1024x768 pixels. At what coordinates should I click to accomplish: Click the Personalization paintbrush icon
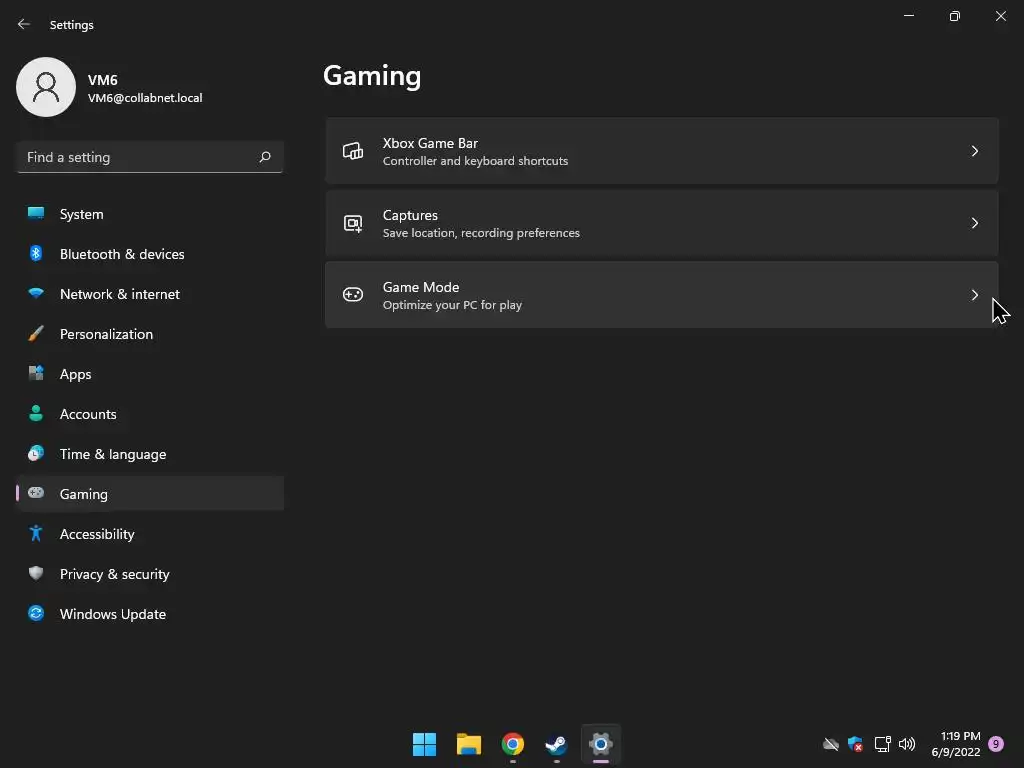tap(36, 334)
